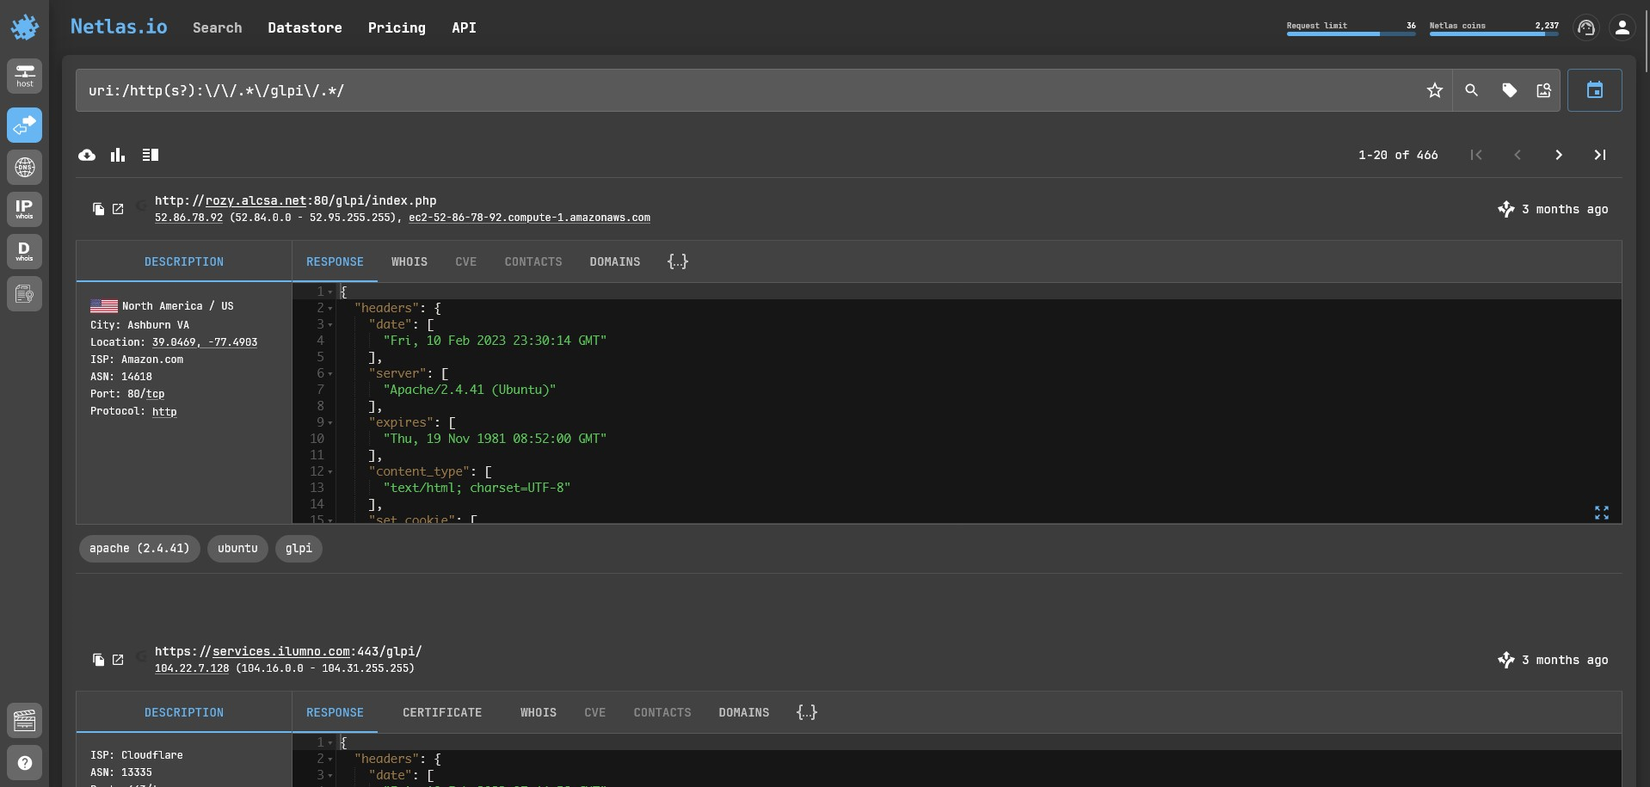This screenshot has height=787, width=1650.
Task: Open the API link in top navigation
Action: 464,28
